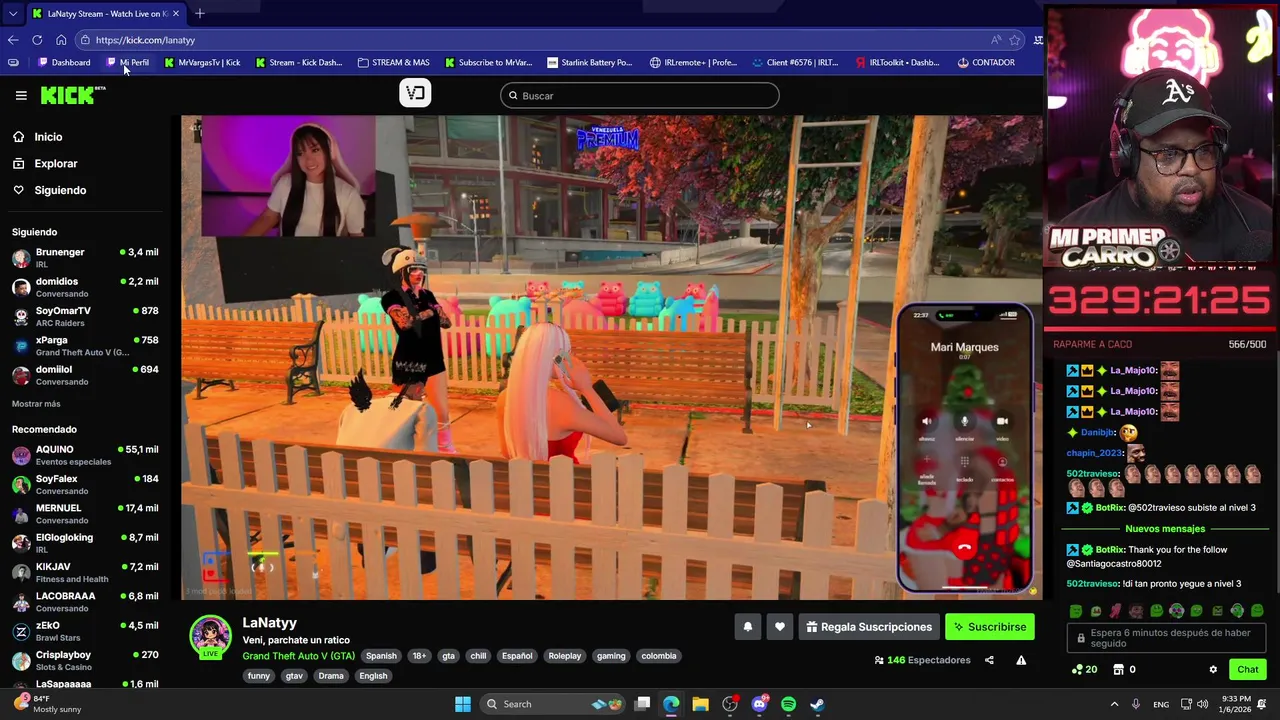Open Crisplayboy Slots & Casino channel
The width and height of the screenshot is (1280, 720).
[85, 660]
